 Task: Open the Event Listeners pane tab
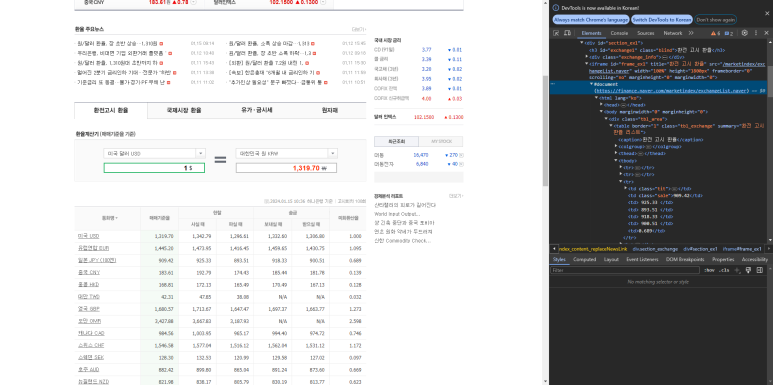(643, 259)
